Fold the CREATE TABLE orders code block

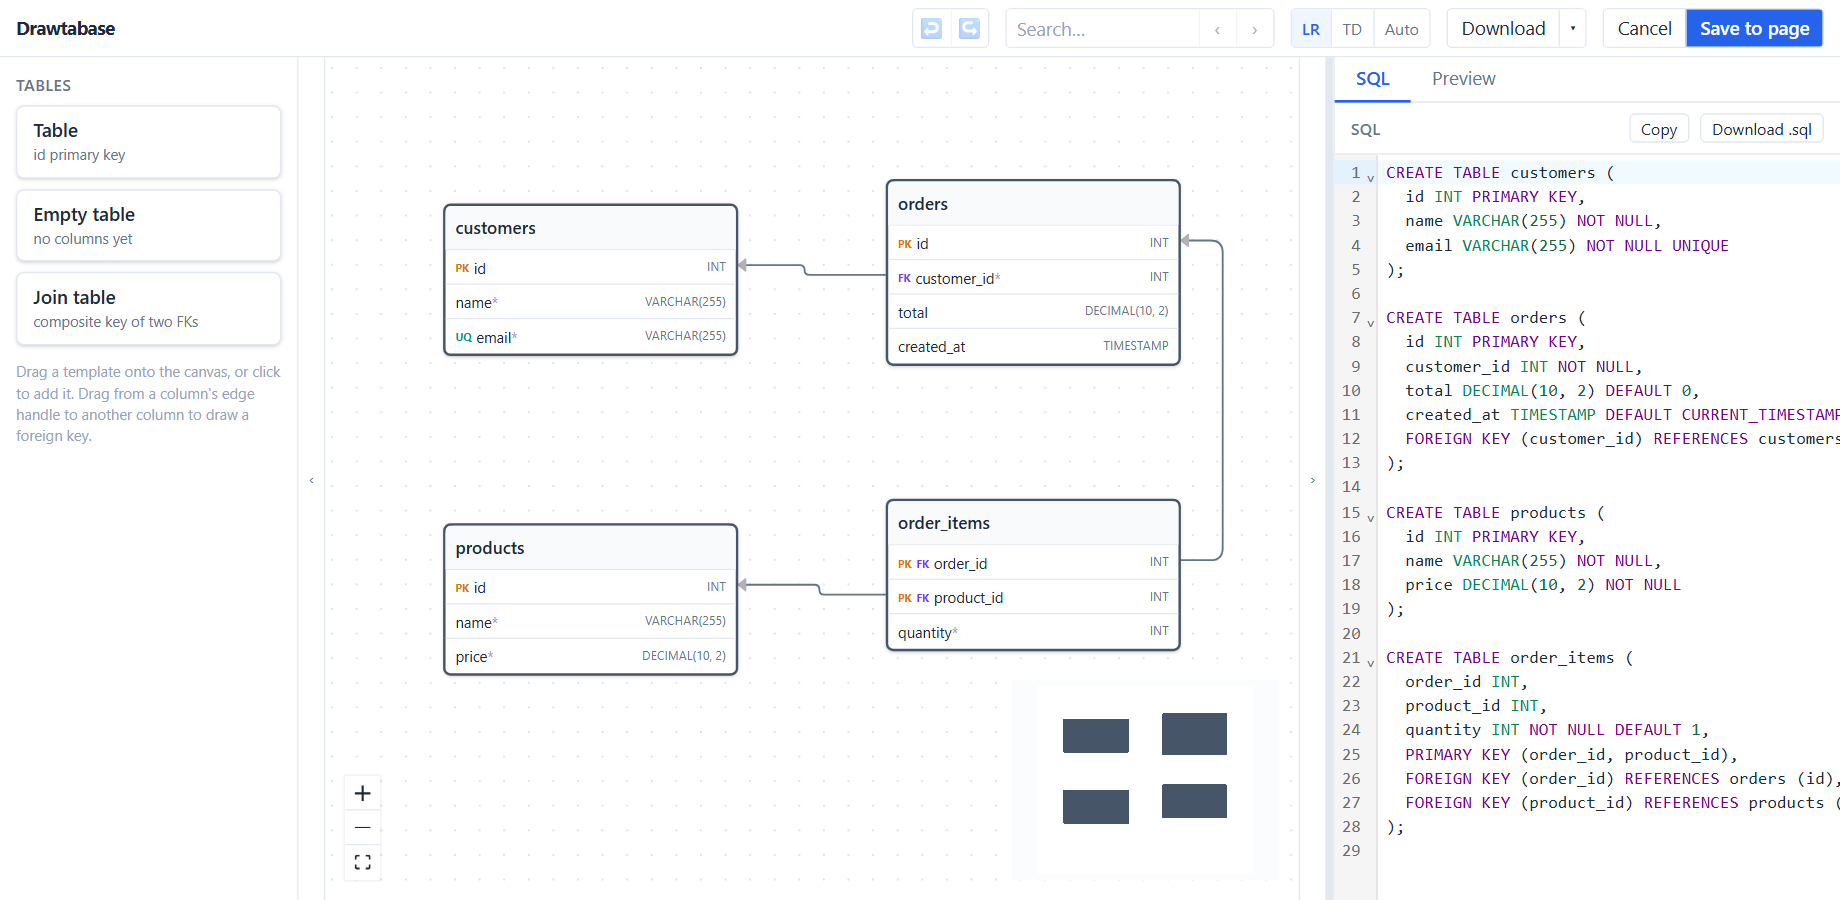click(1371, 323)
